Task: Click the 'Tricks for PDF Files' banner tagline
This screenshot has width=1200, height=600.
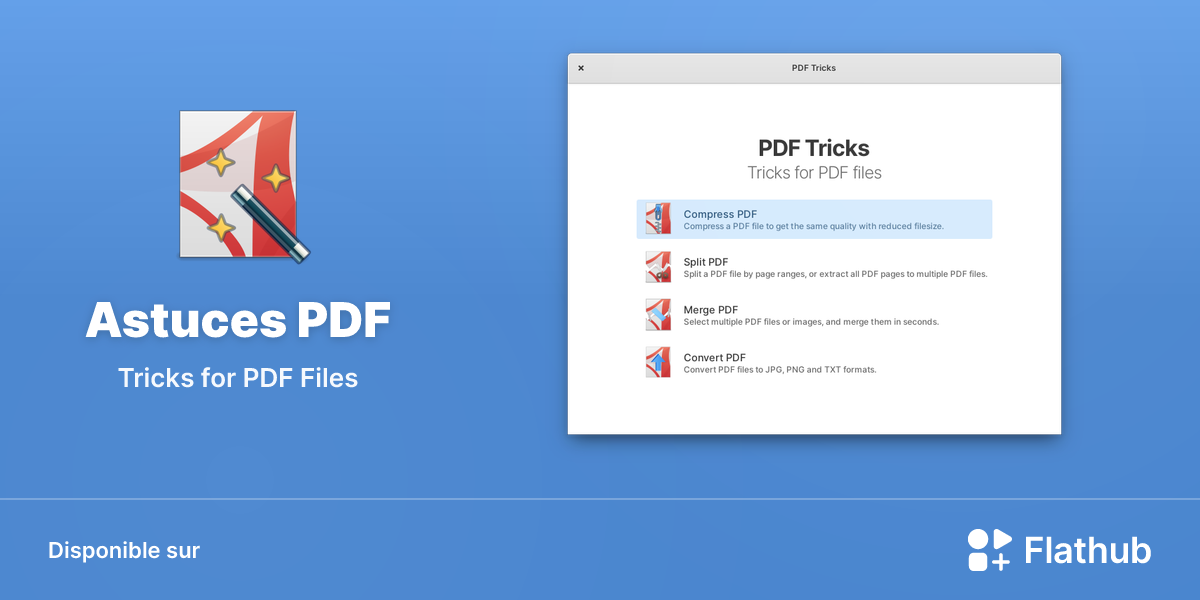Action: pyautogui.click(x=238, y=378)
